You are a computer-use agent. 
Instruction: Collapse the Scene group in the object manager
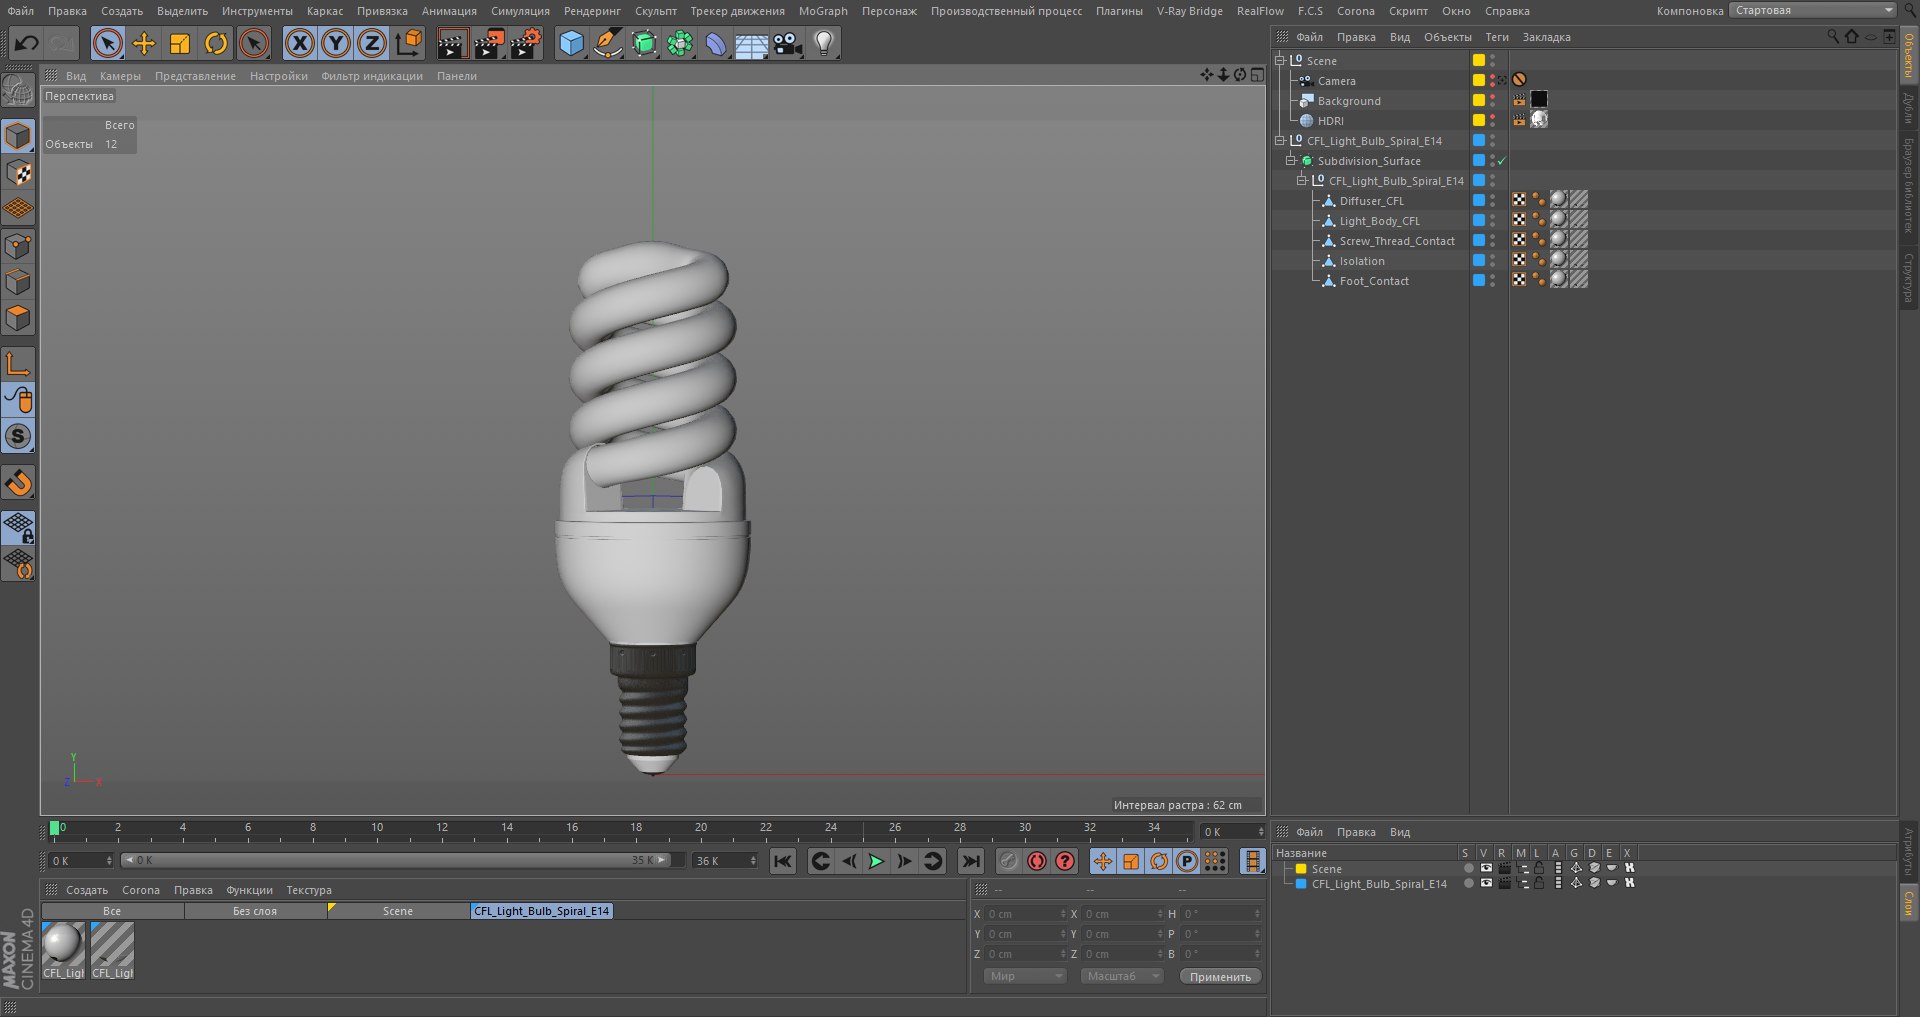pos(1279,60)
